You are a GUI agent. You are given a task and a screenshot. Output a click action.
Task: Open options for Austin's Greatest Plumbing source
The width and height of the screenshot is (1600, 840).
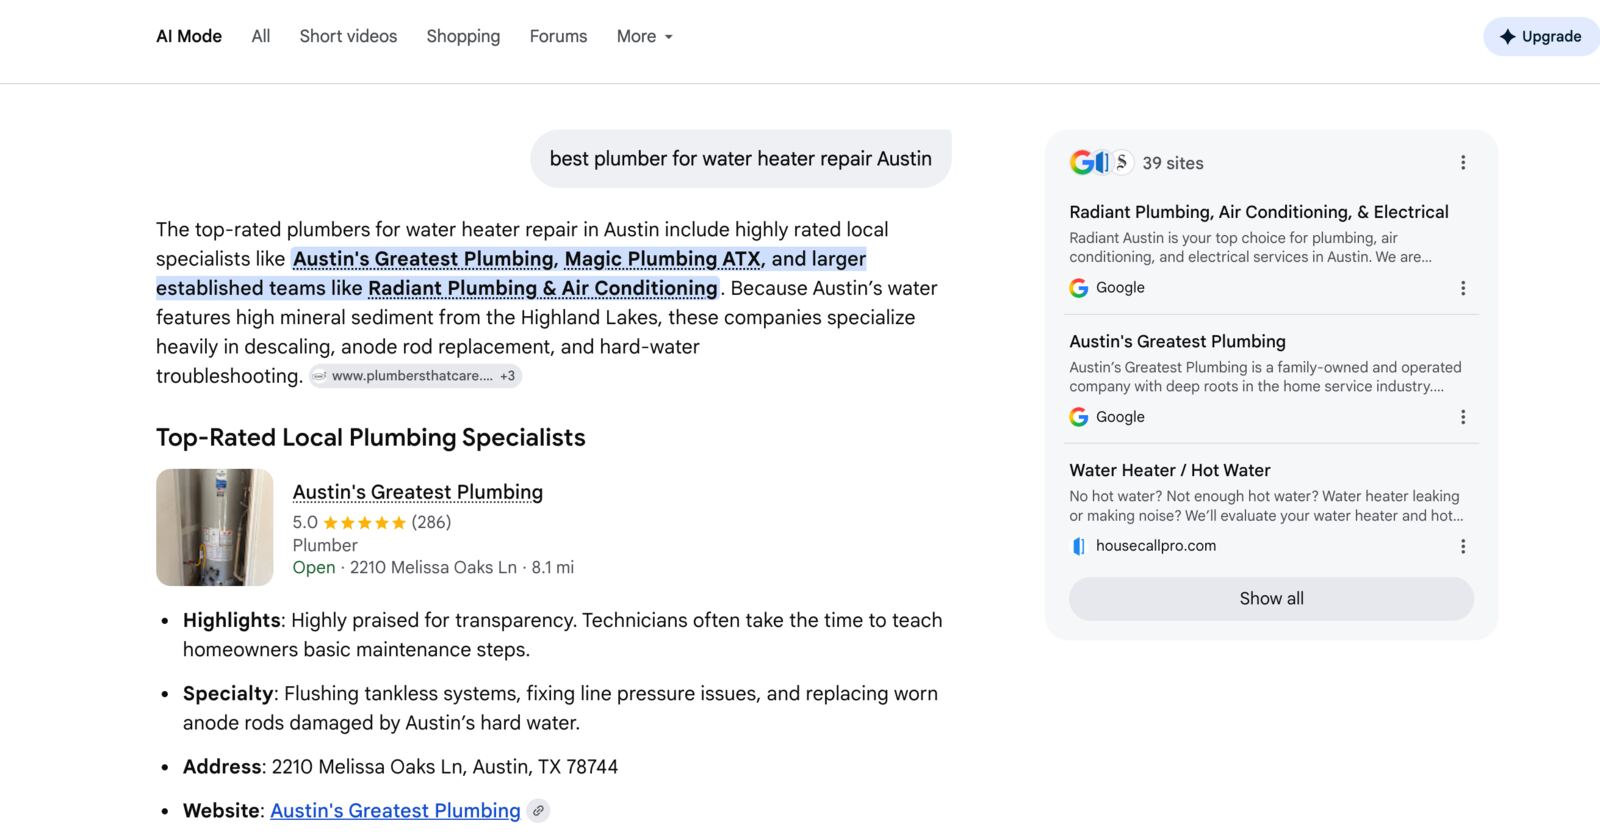click(x=1463, y=417)
